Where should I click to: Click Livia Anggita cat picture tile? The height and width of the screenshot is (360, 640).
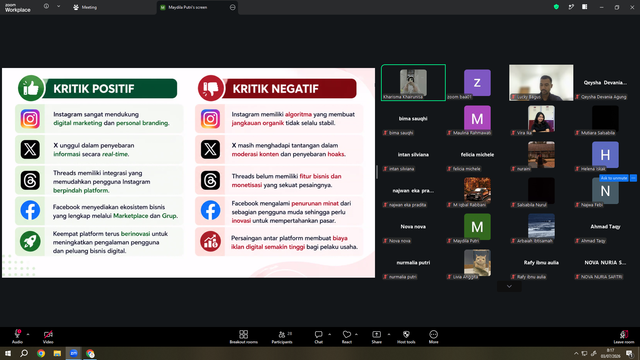[477, 262]
